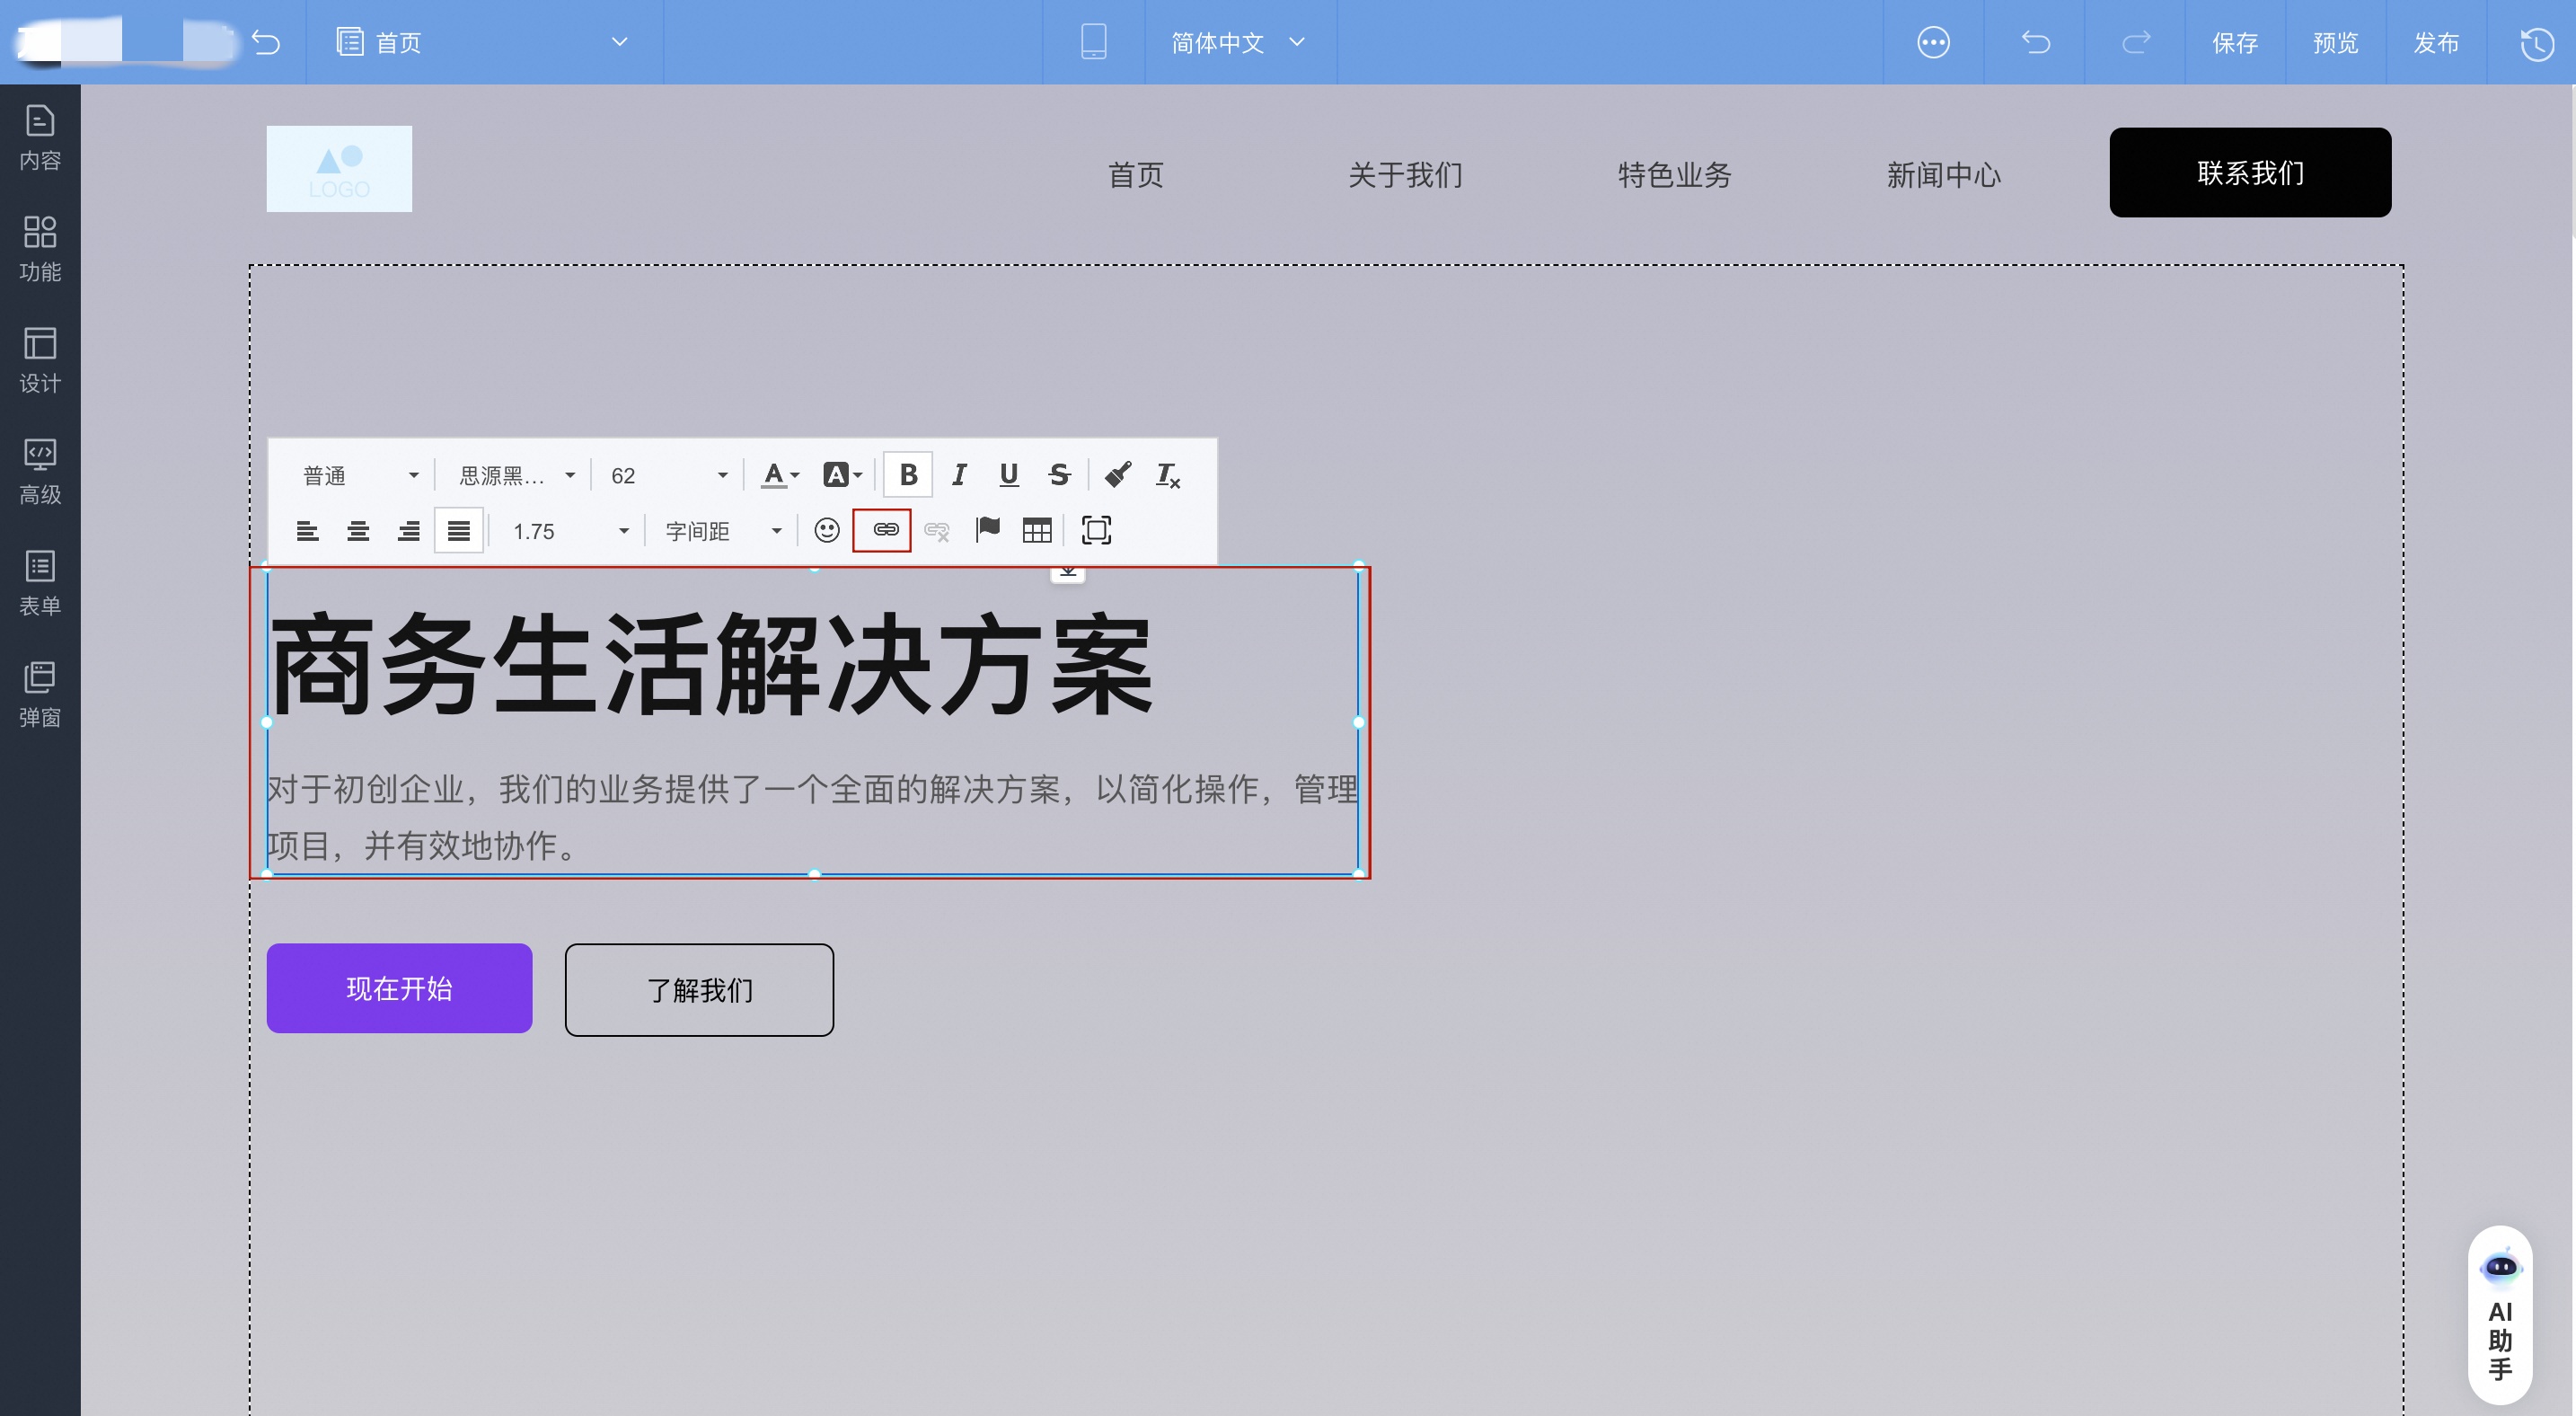Open the 设计 panel in the left sidebar

click(40, 361)
